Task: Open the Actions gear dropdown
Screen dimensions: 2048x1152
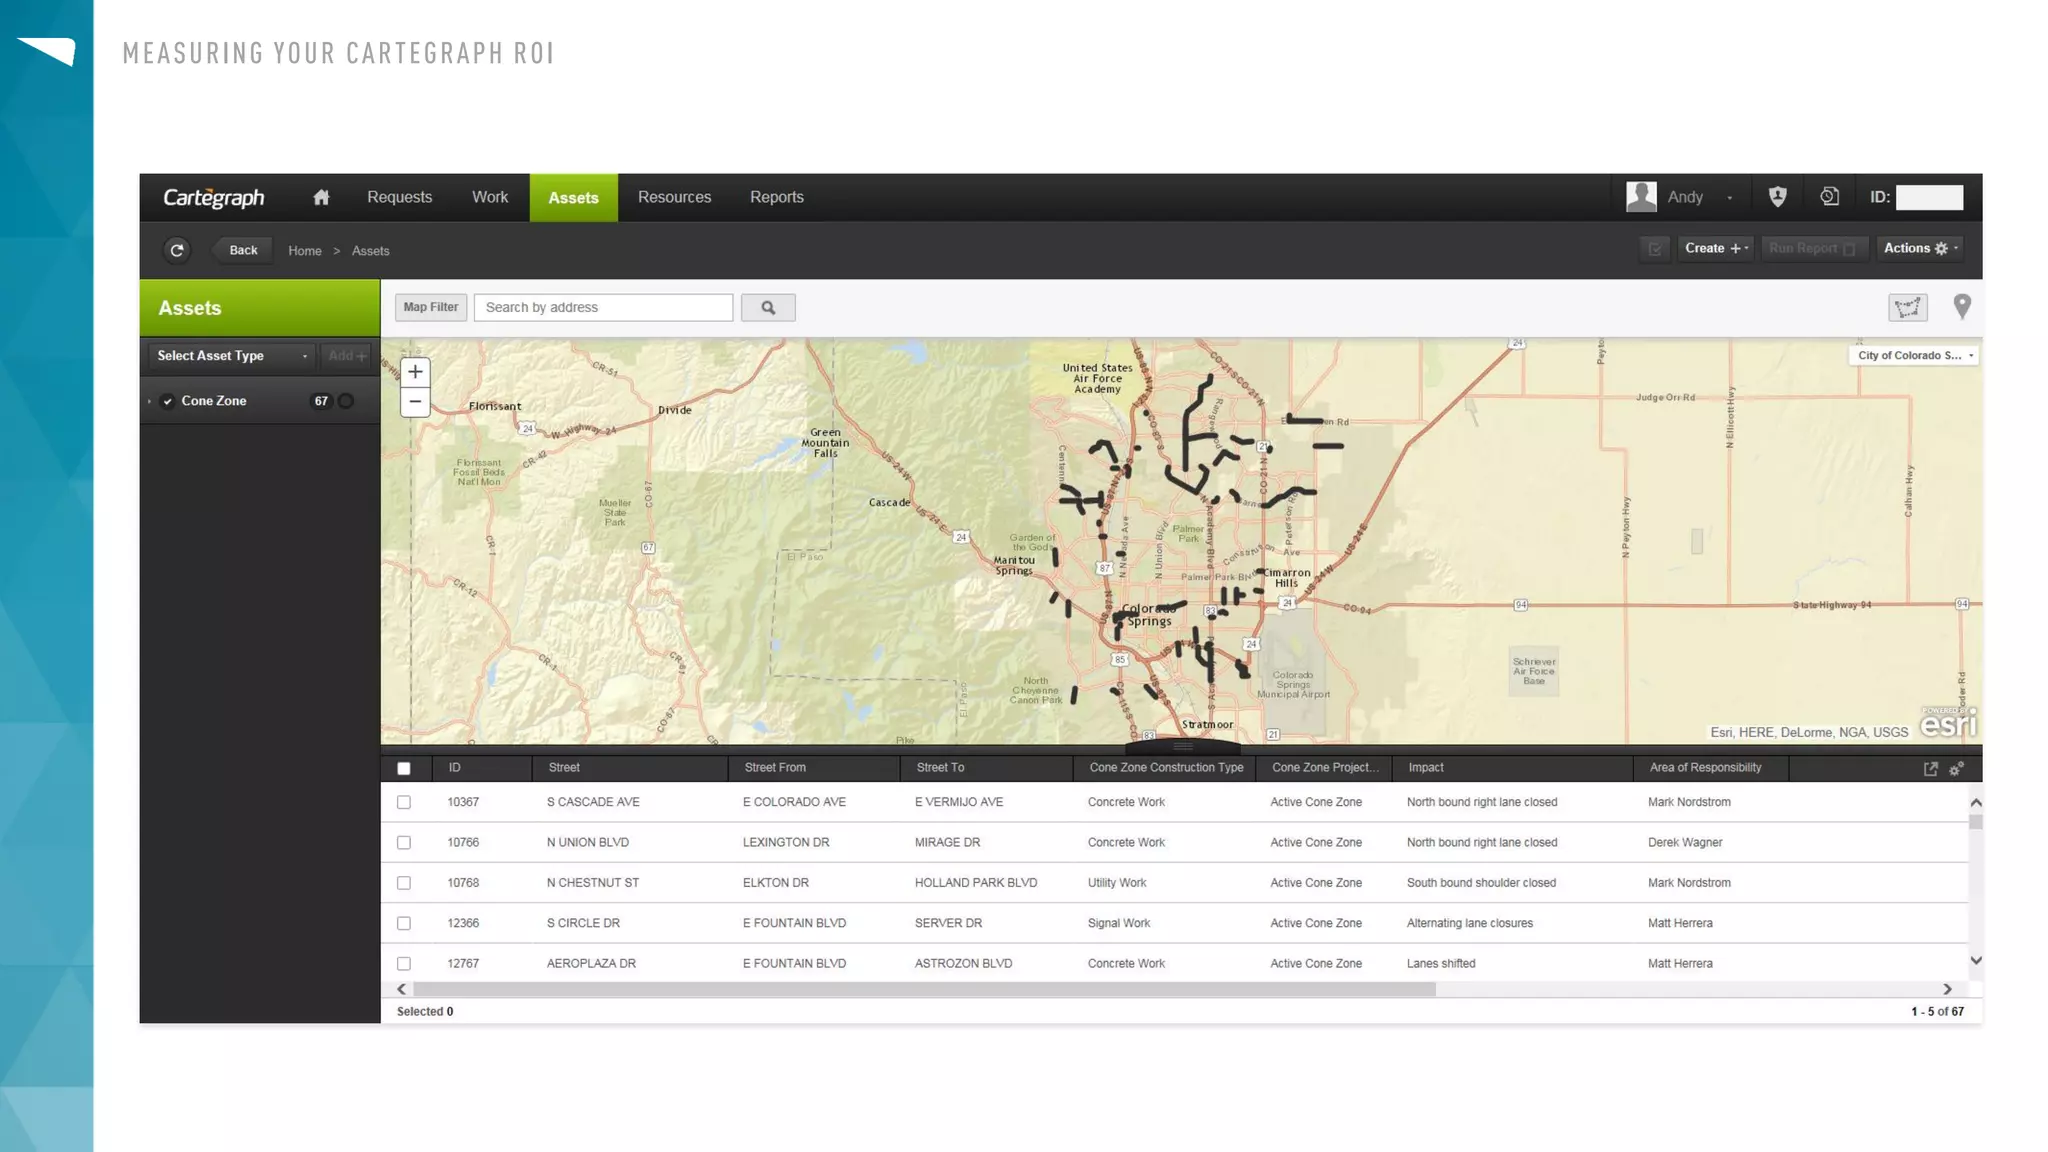Action: tap(1920, 248)
